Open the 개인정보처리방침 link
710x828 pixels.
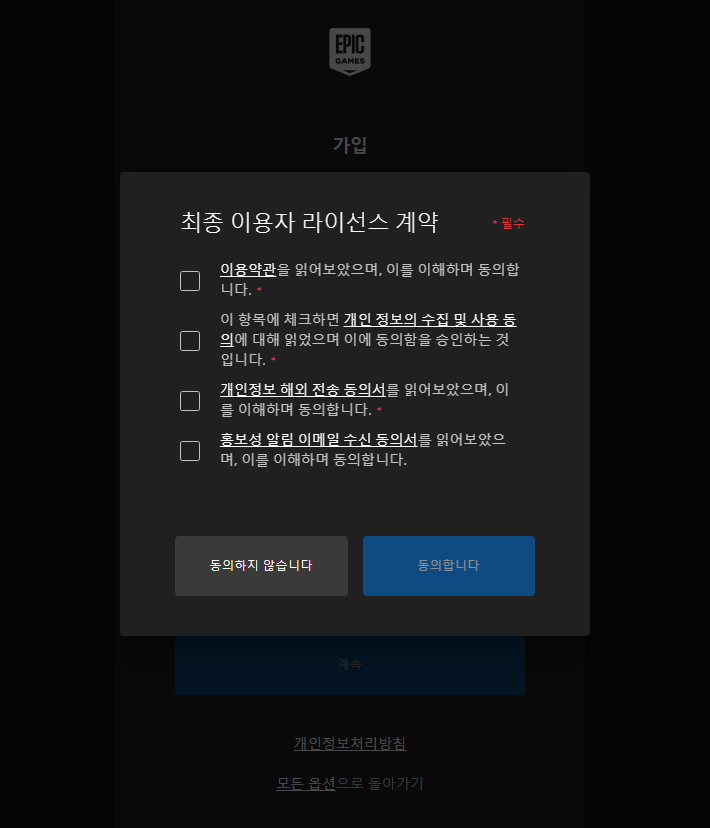[350, 744]
